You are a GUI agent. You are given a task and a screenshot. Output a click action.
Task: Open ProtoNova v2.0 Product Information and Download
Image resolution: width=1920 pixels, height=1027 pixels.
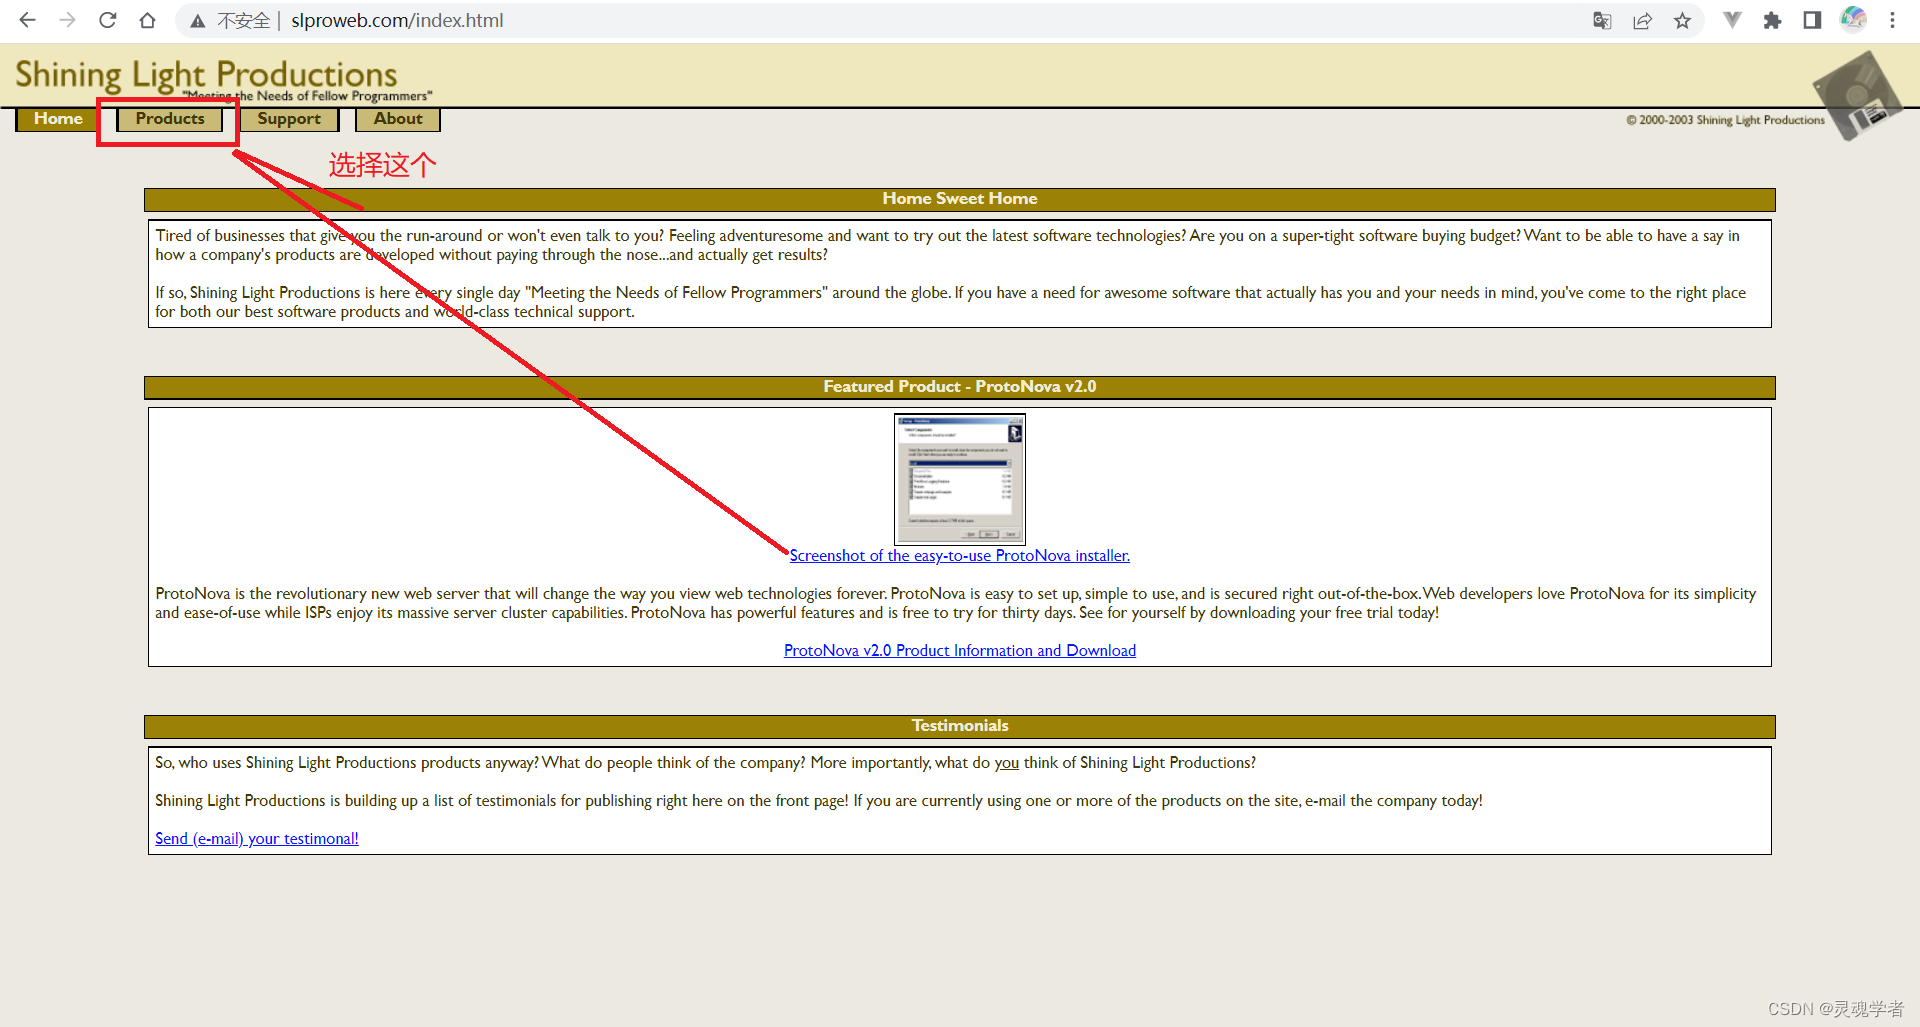960,651
